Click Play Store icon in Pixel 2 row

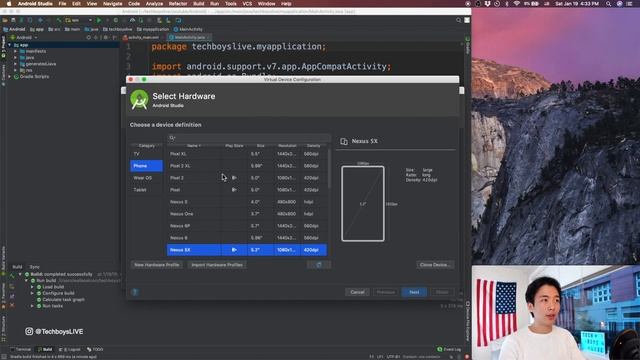click(x=234, y=178)
